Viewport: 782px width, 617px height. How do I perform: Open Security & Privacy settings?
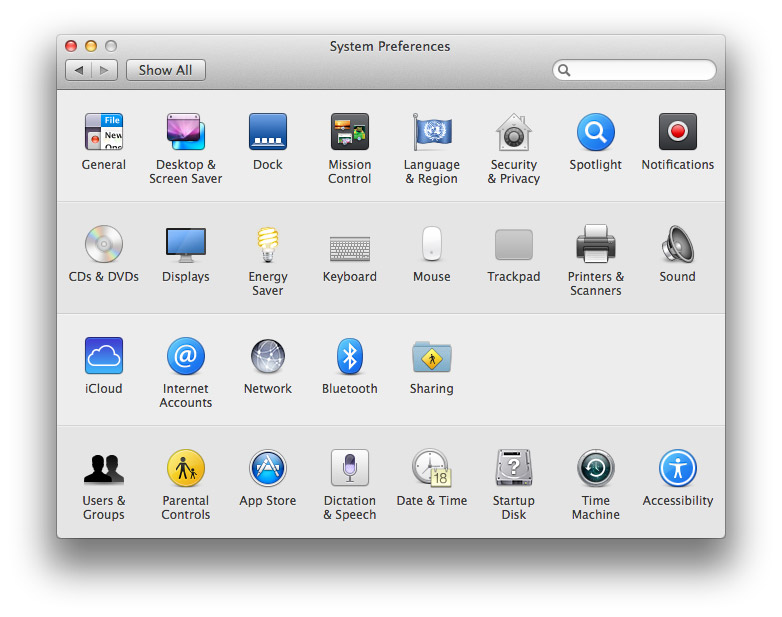514,132
